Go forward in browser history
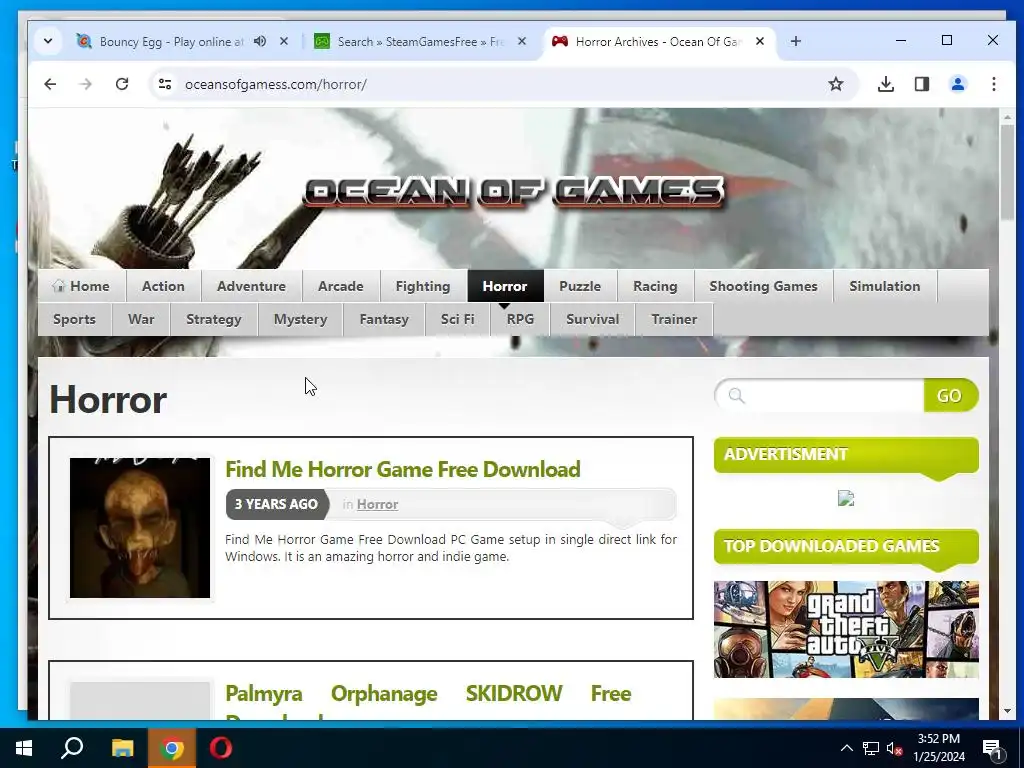The height and width of the screenshot is (768, 1024). click(x=86, y=84)
